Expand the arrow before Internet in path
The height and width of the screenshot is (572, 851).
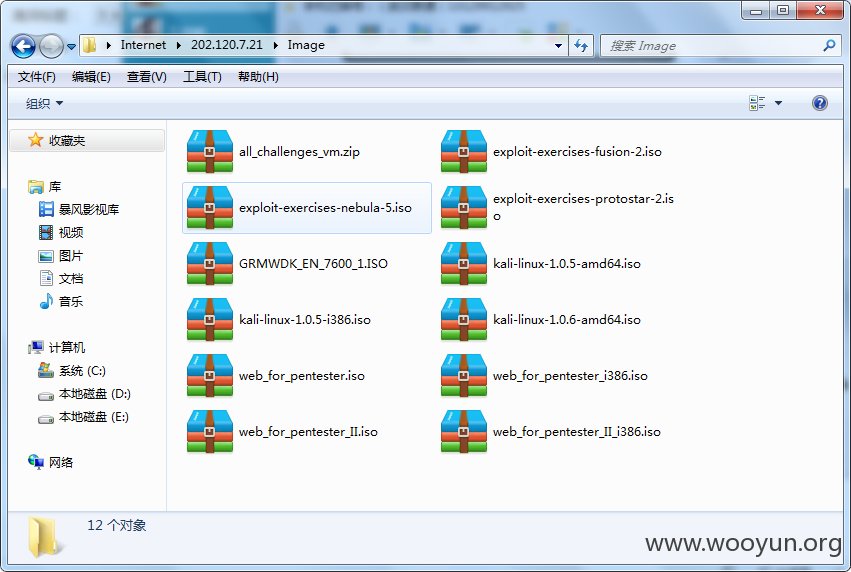click(109, 46)
